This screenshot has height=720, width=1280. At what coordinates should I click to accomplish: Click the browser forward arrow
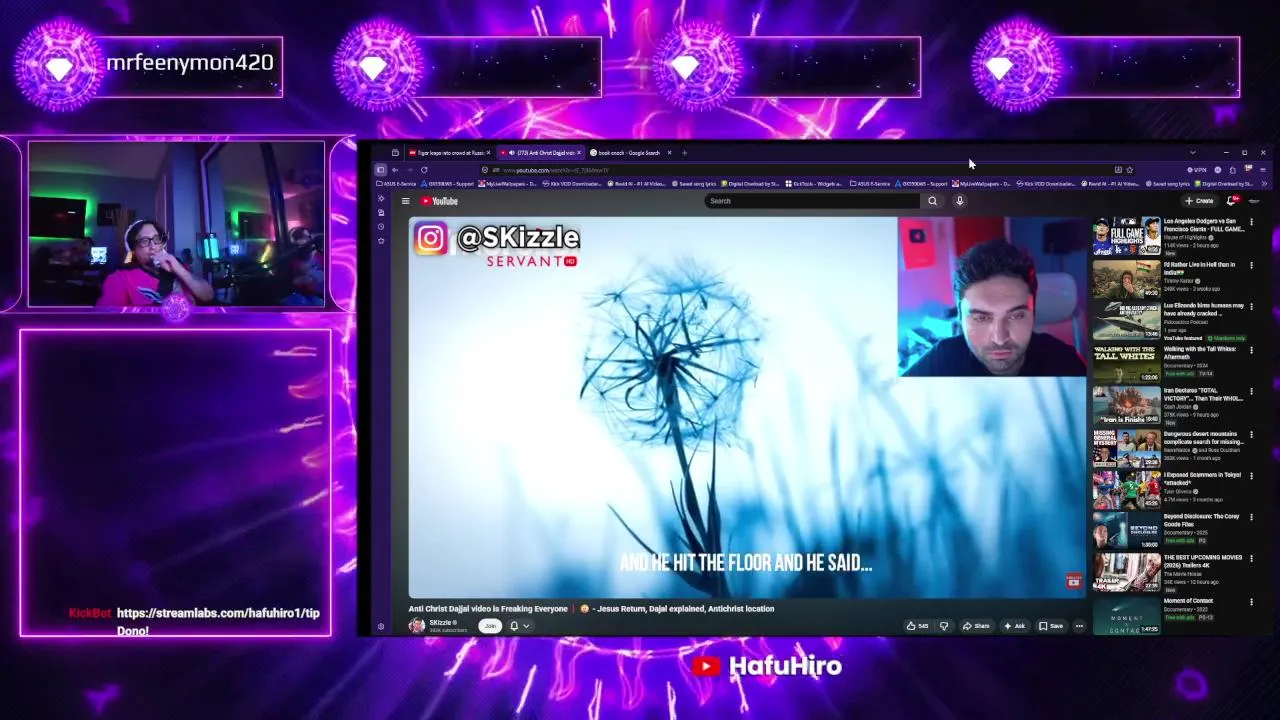pyautogui.click(x=409, y=170)
